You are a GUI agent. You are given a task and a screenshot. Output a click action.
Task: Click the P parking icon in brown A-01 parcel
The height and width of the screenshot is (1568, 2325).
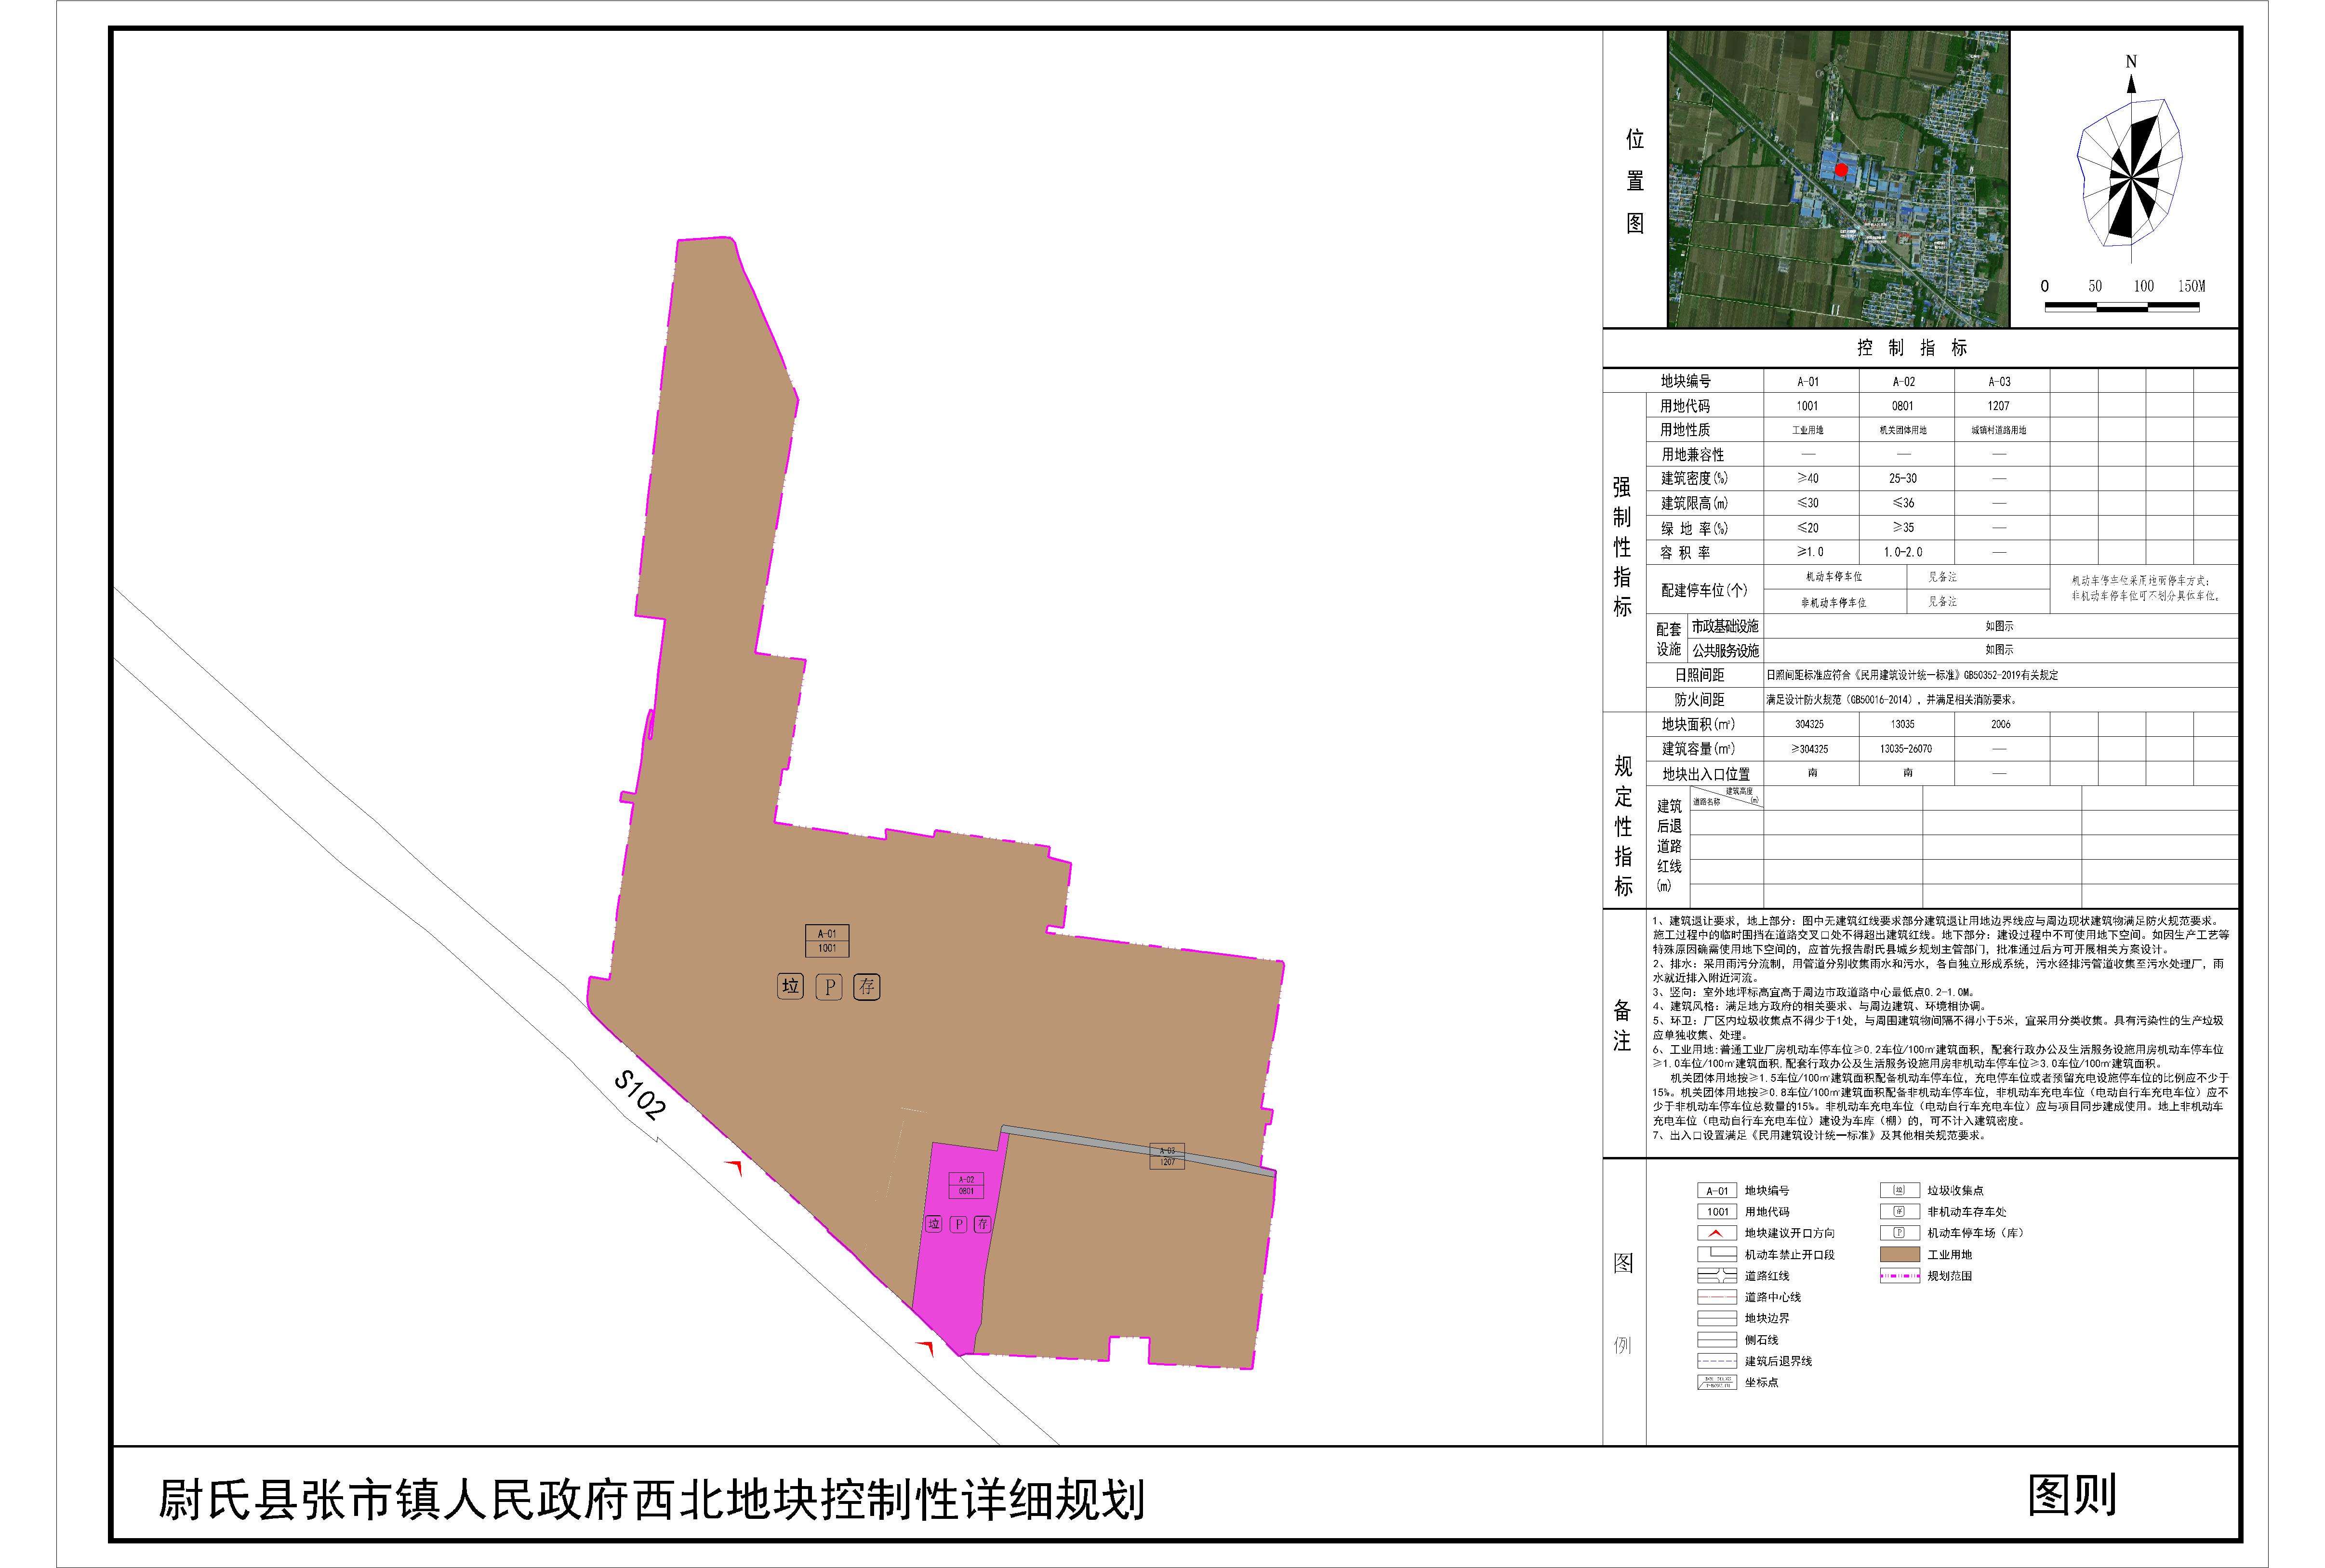pos(828,987)
